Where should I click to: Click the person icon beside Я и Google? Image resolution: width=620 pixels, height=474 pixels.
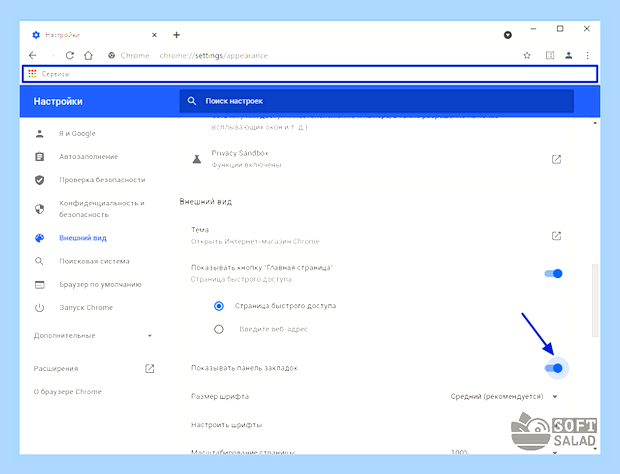click(x=40, y=134)
